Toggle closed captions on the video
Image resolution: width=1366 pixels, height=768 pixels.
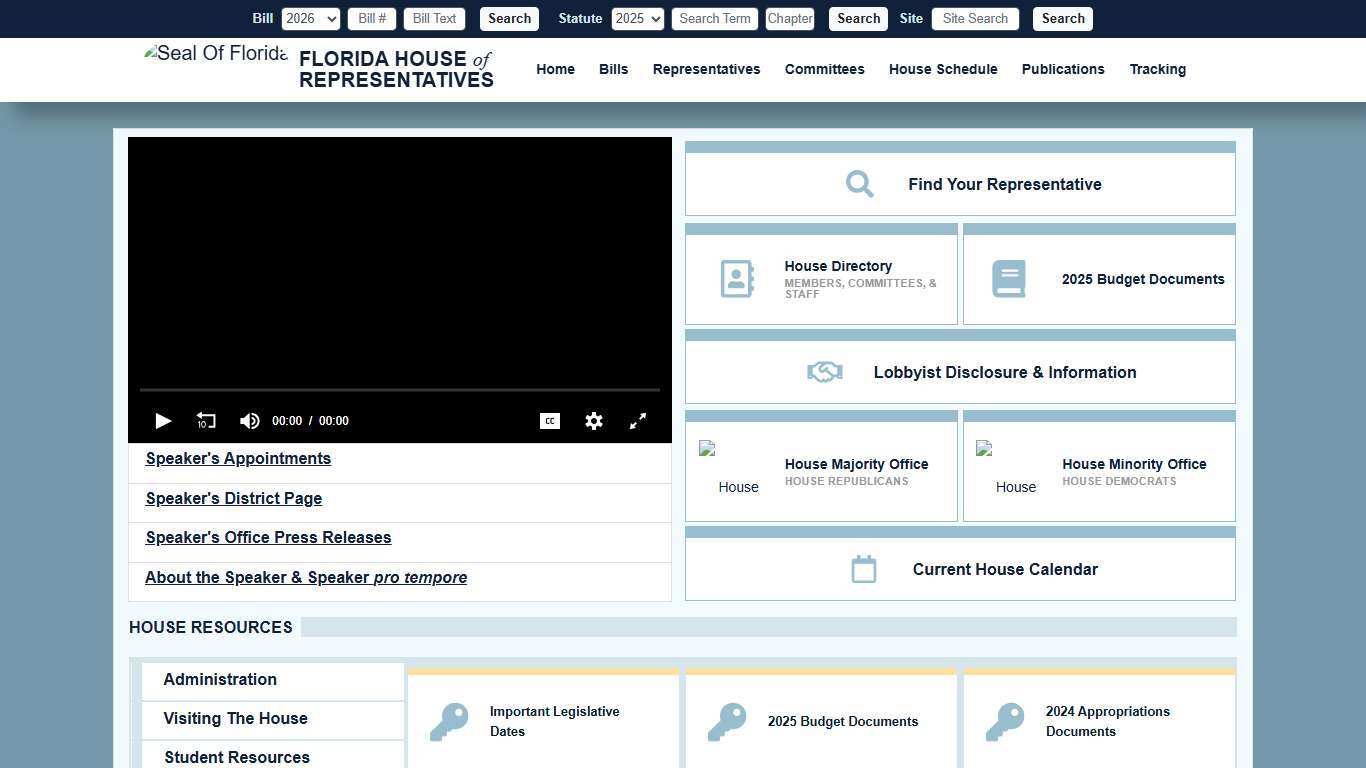pyautogui.click(x=550, y=421)
